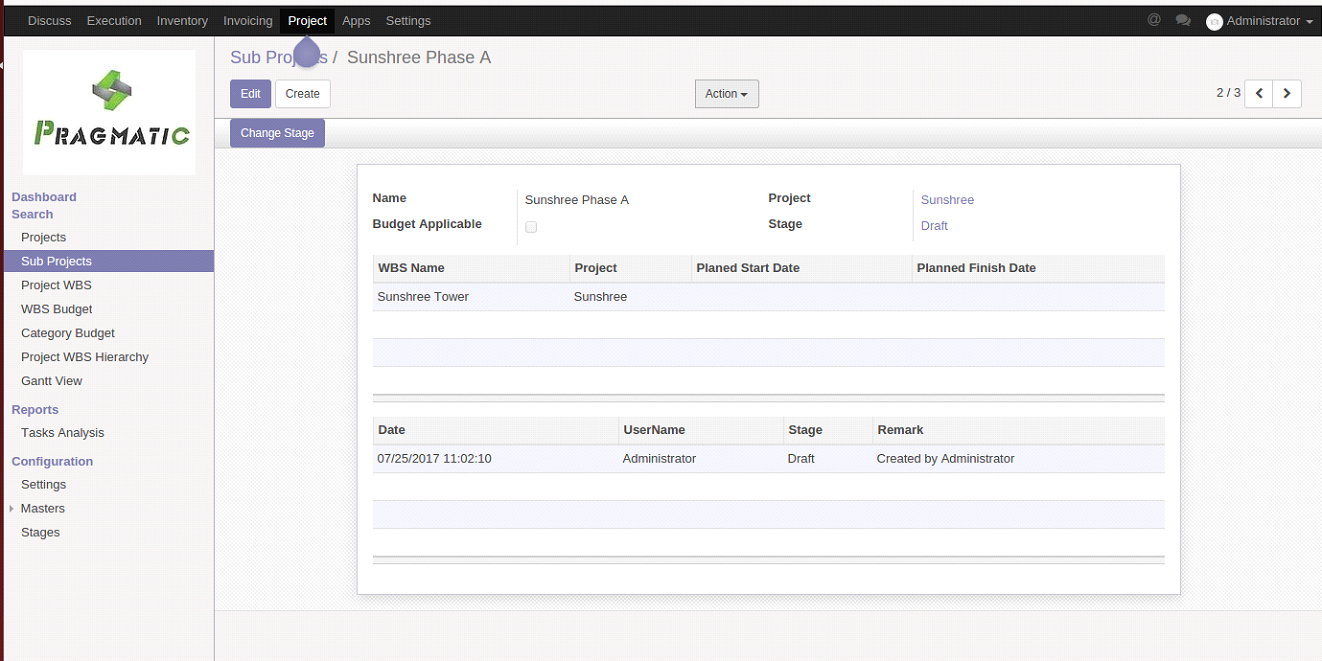Sort by the Planned Finish Date column
The image size is (1322, 661).
(976, 268)
